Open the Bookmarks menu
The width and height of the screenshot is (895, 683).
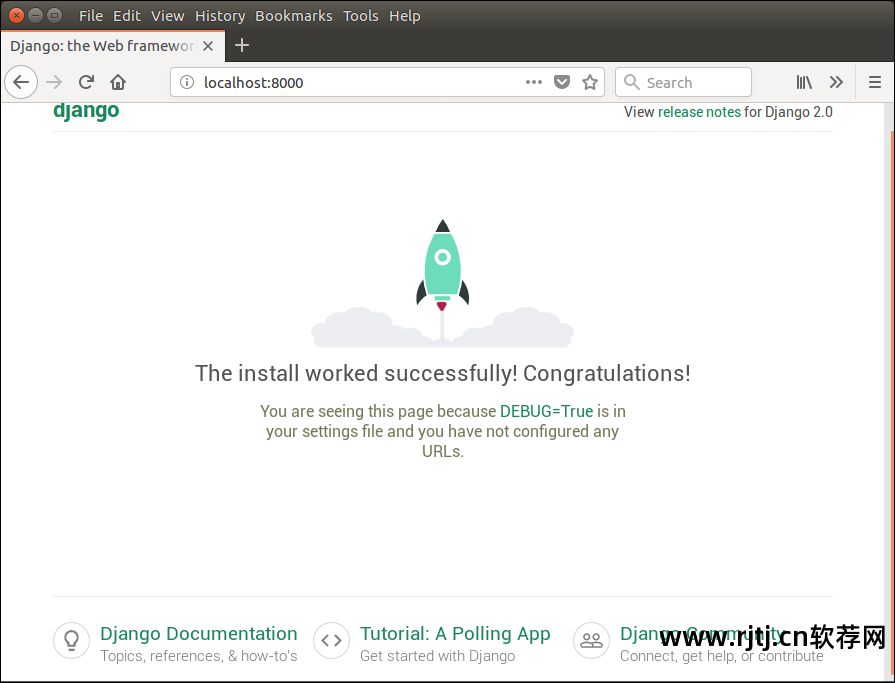tap(294, 15)
